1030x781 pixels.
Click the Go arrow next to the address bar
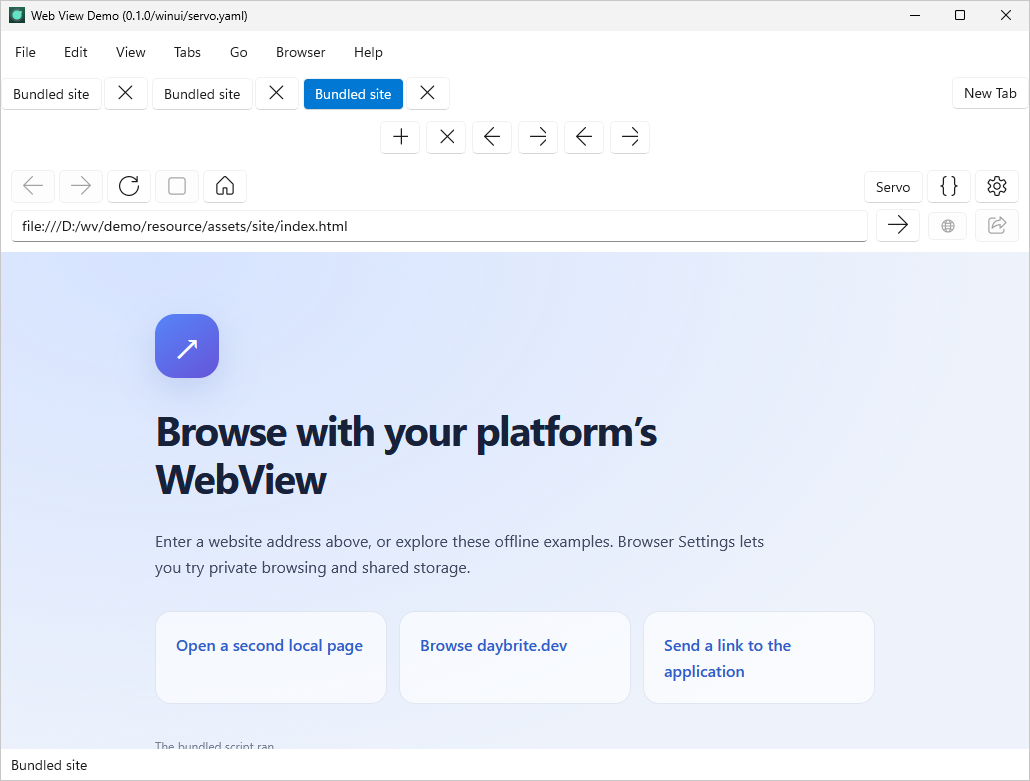[897, 226]
